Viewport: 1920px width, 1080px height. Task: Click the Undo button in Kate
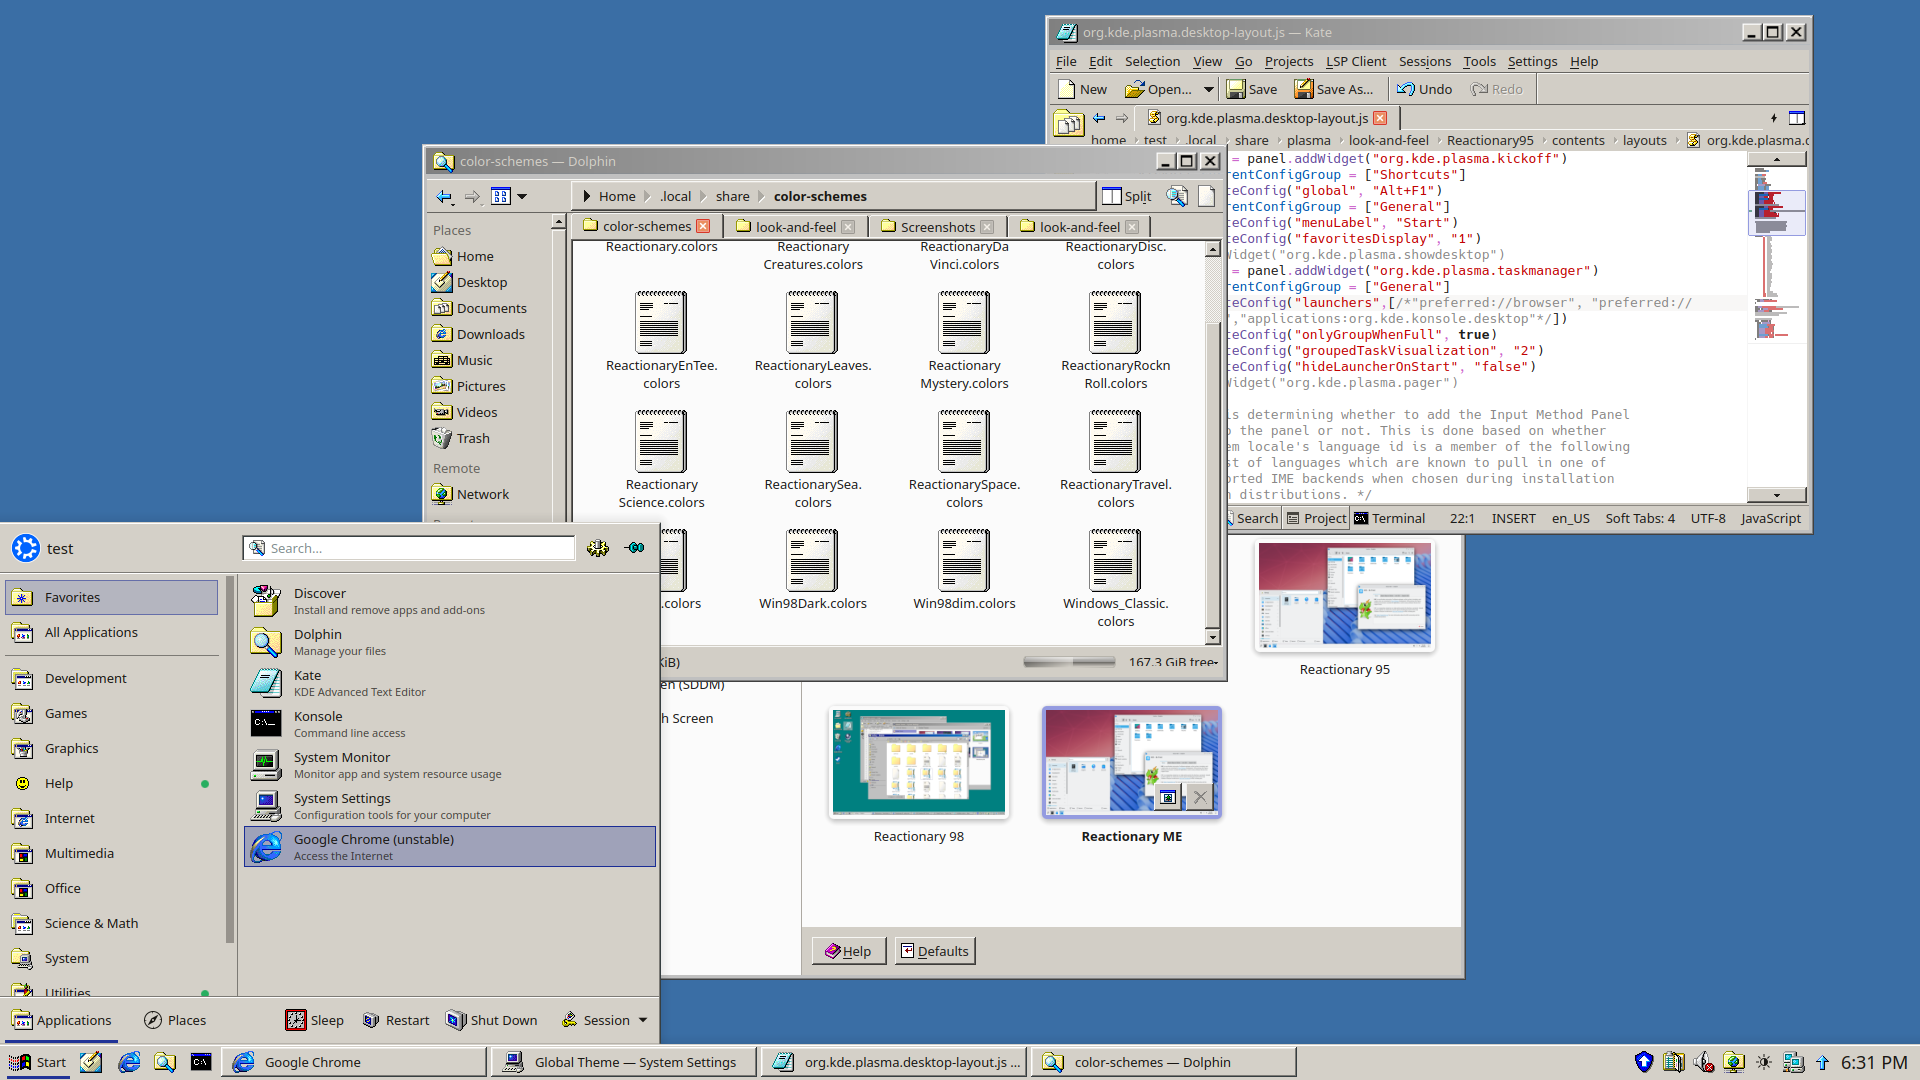pos(1424,90)
